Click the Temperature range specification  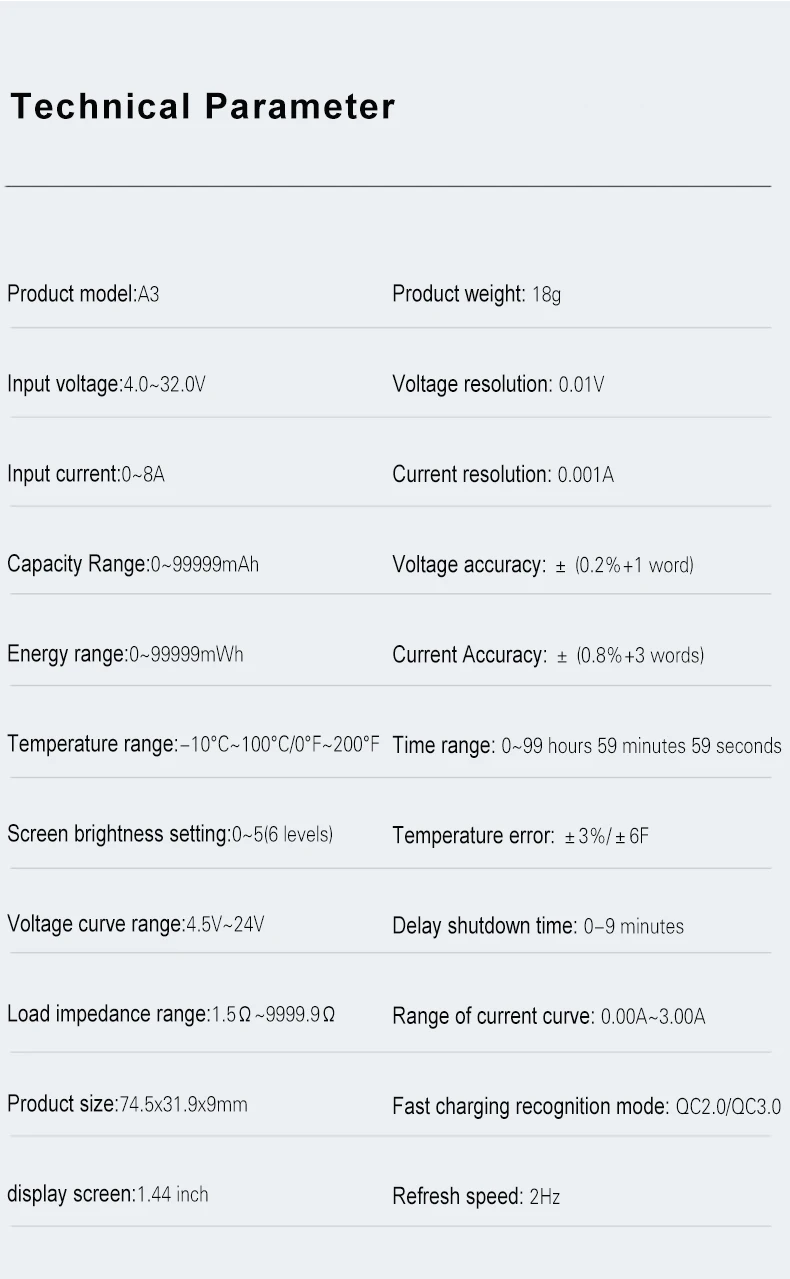point(193,744)
